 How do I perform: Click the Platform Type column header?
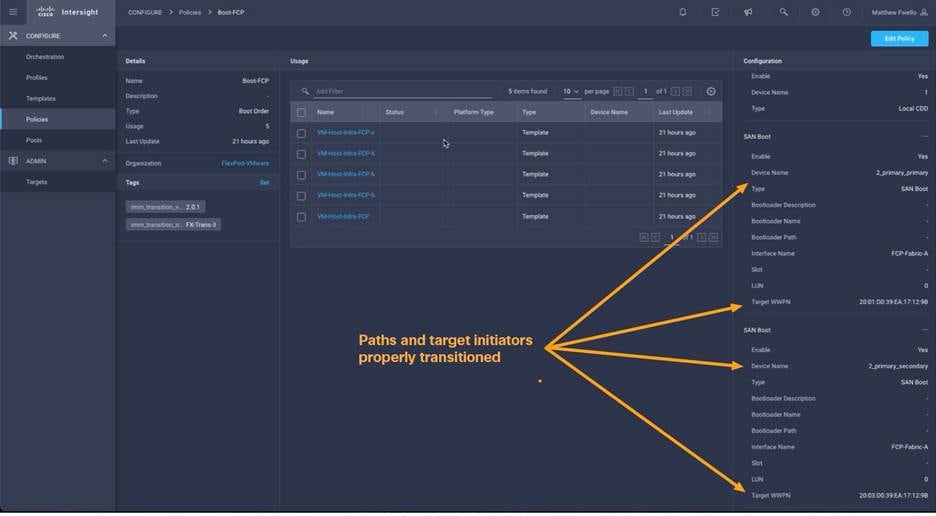[x=473, y=112]
